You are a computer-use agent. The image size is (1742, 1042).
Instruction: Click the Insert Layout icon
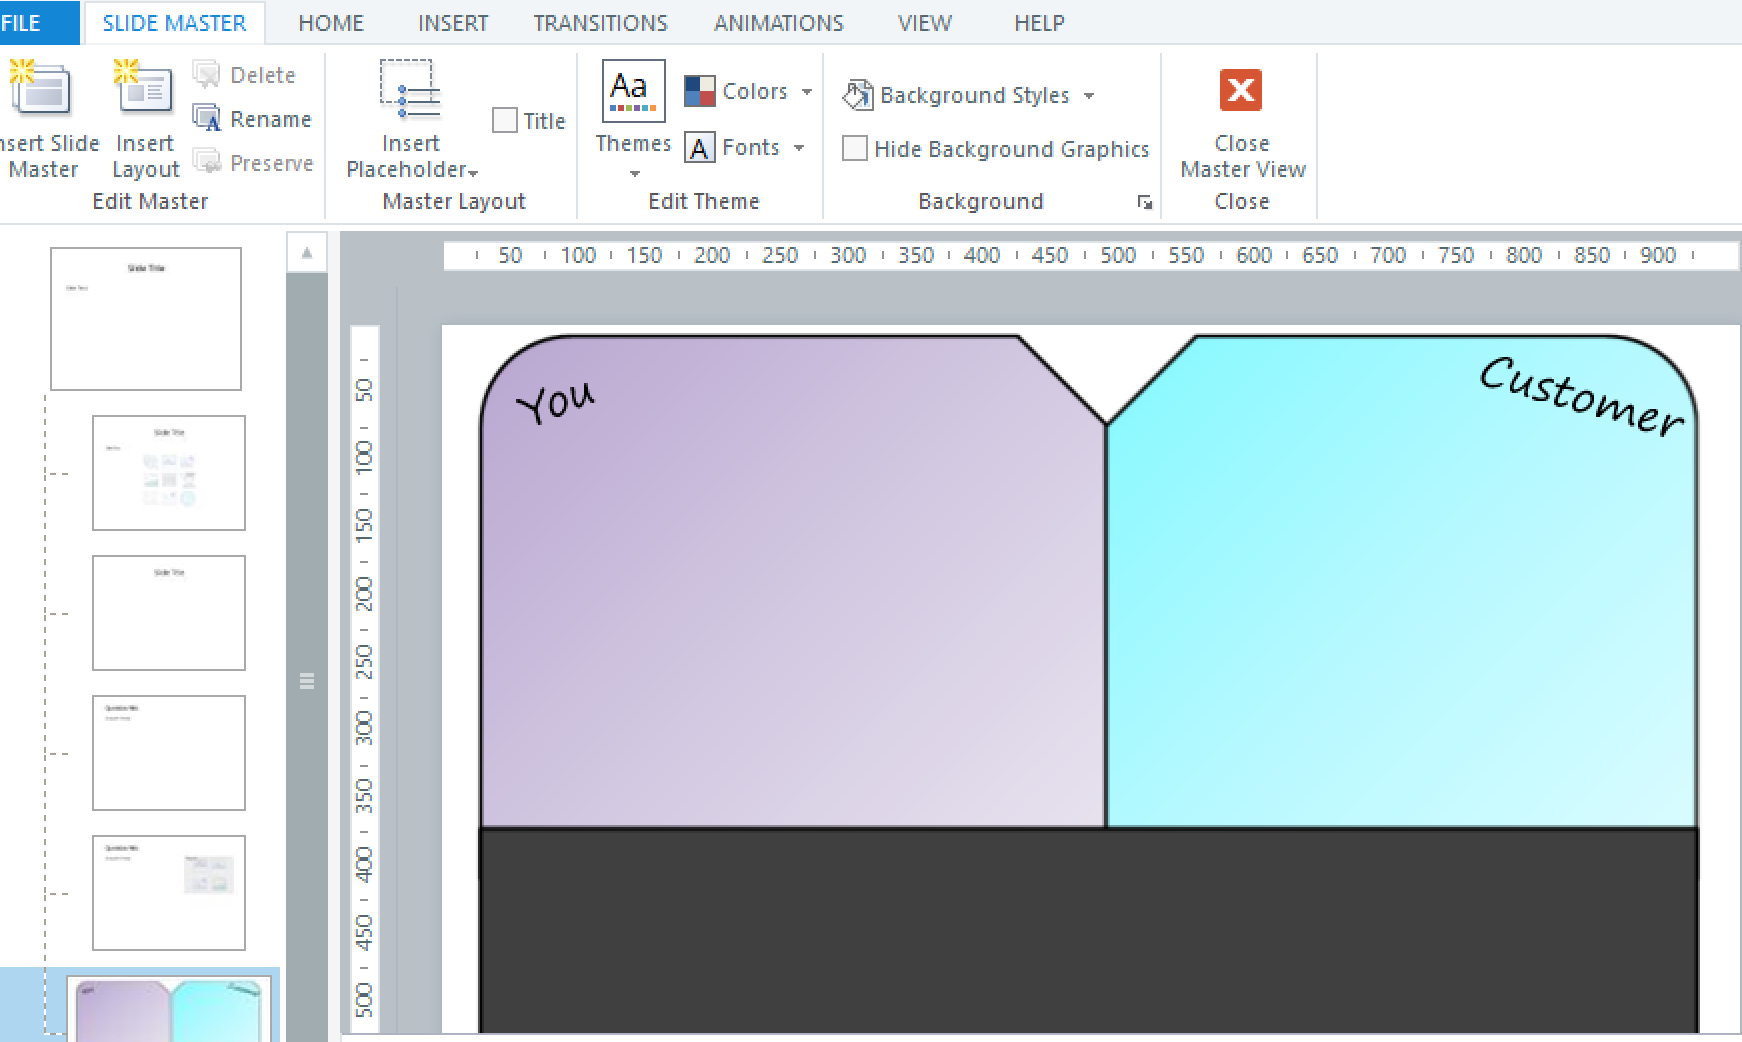click(x=143, y=88)
